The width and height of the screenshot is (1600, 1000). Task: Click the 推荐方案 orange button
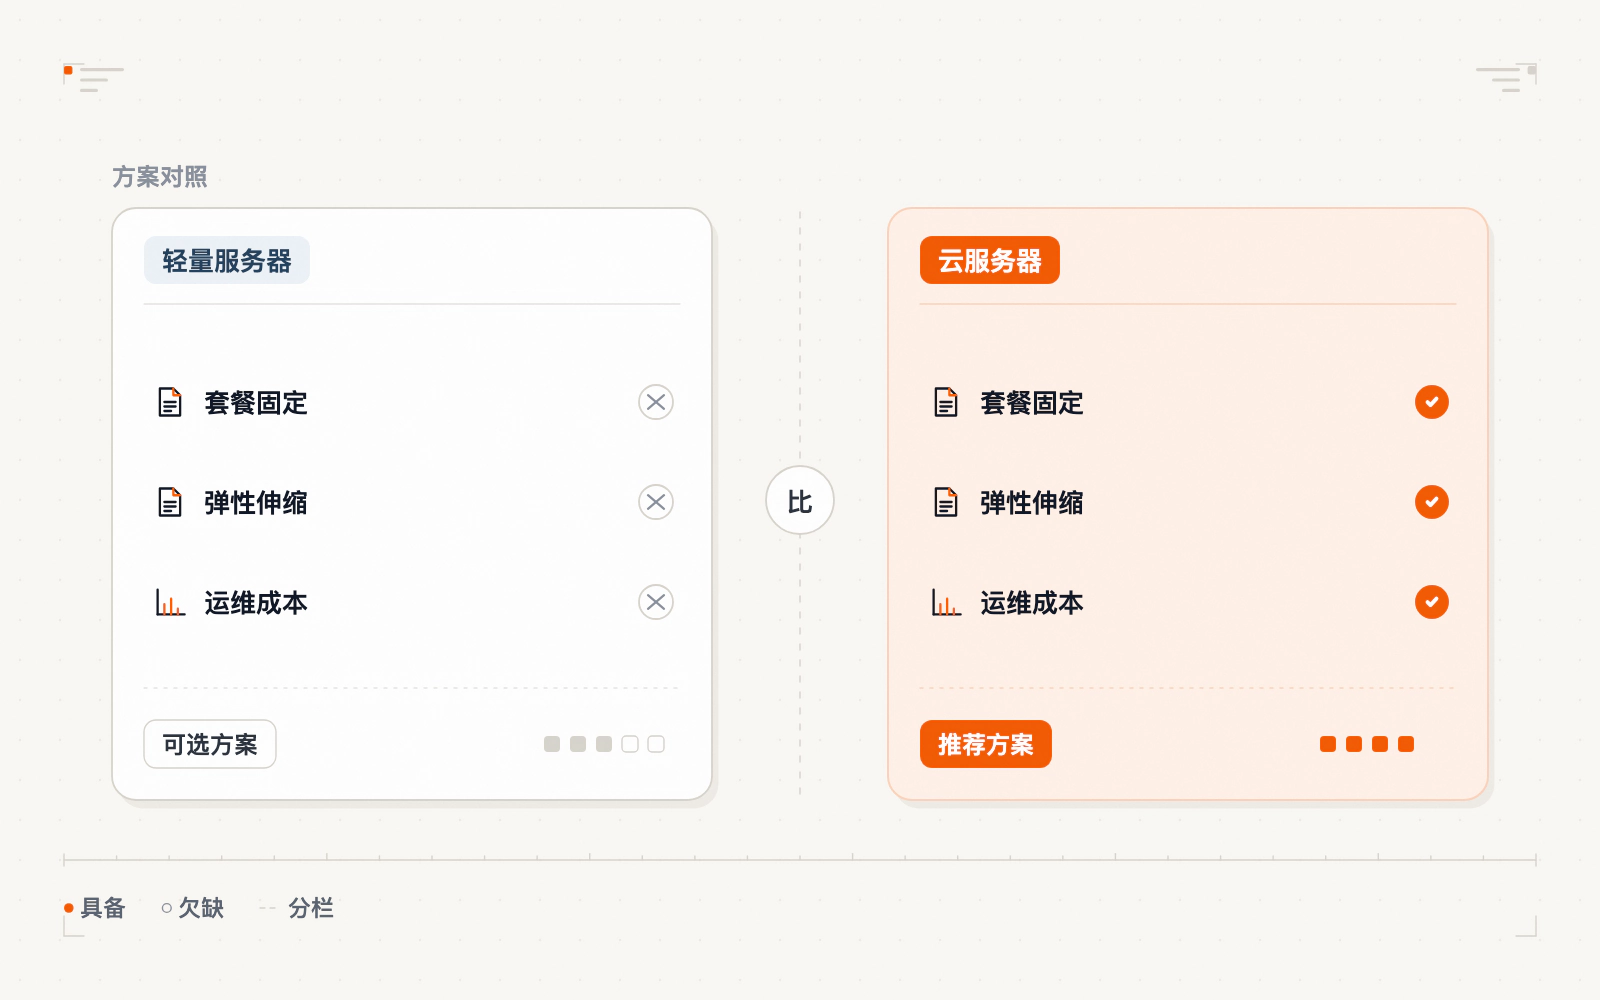[x=986, y=744]
